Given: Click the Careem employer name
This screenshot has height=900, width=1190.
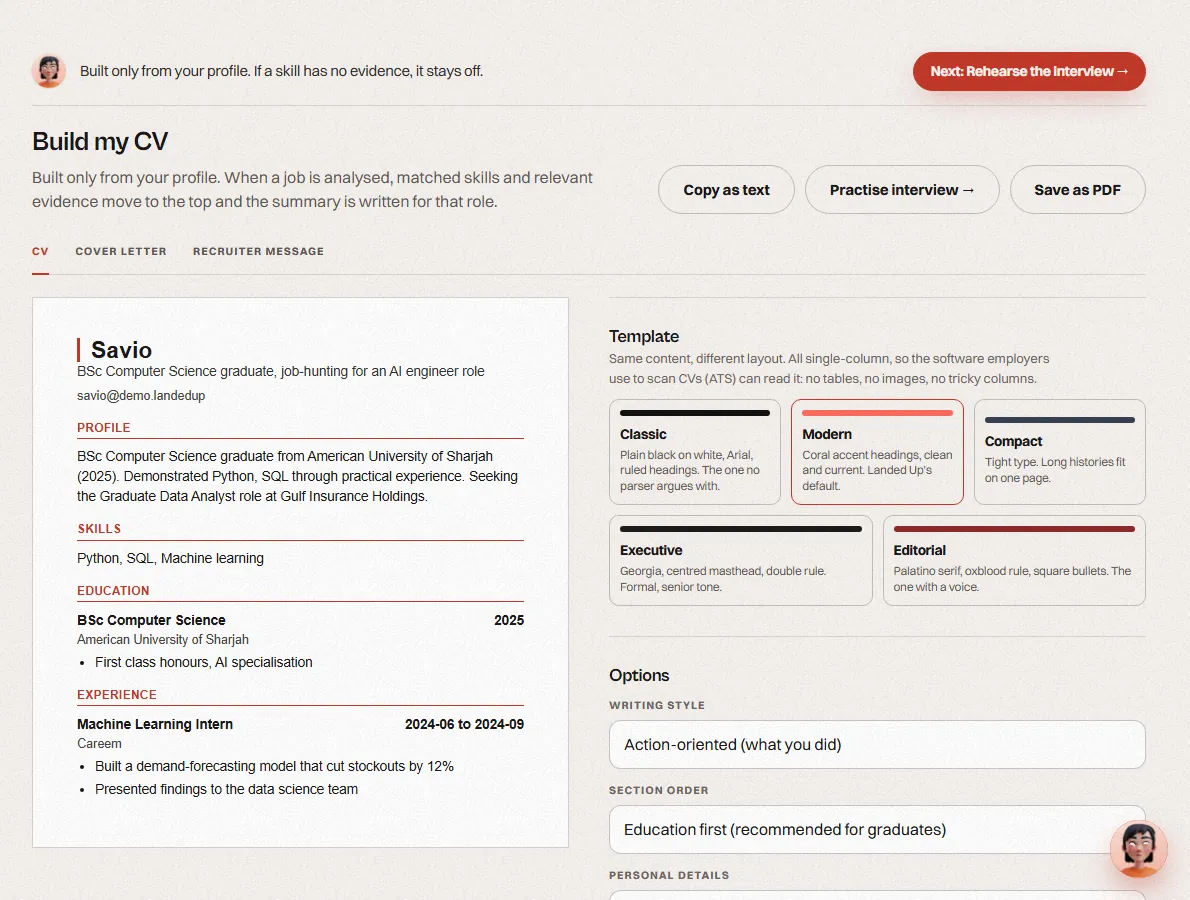Looking at the screenshot, I should coord(99,744).
